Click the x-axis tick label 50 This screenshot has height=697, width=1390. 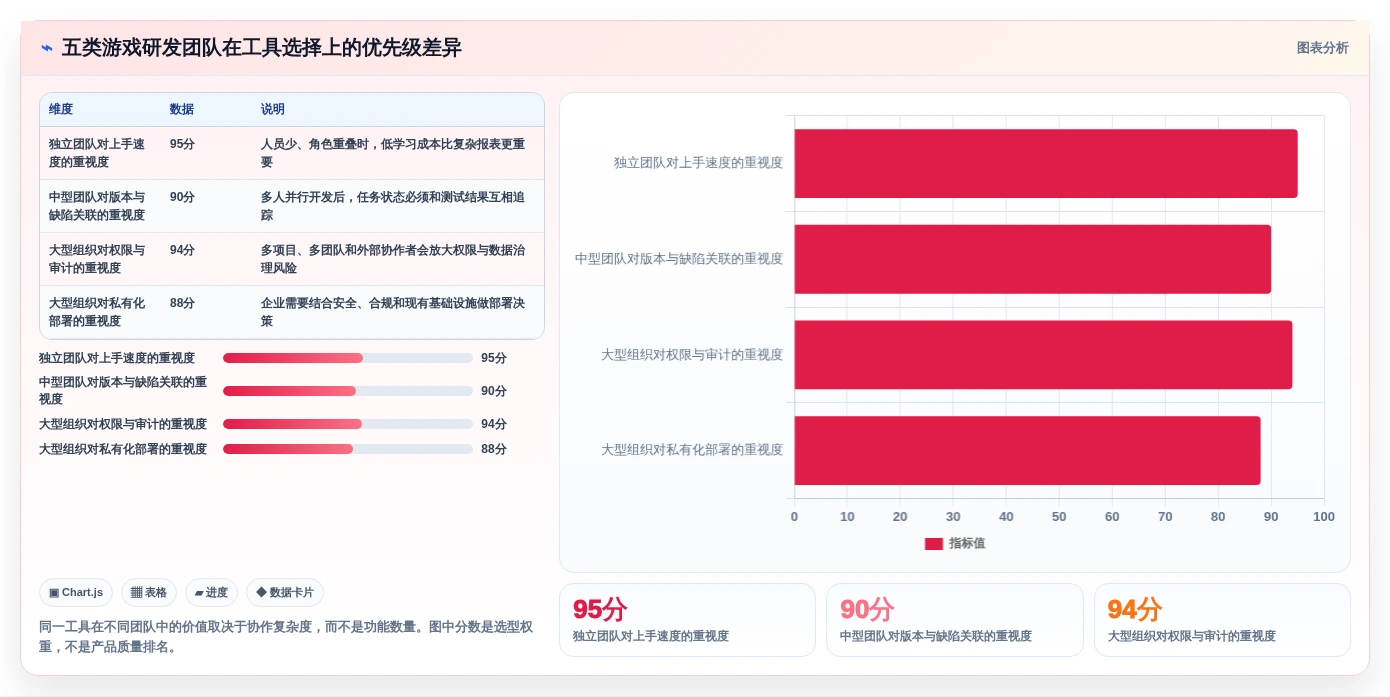pos(1059,517)
